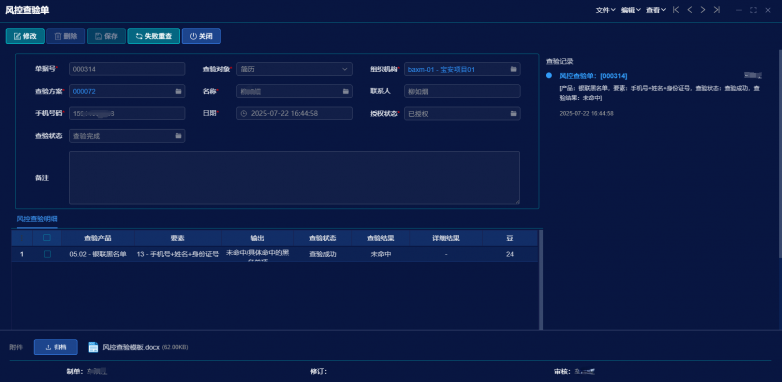The height and width of the screenshot is (382, 782).
Task: Open the 文件 menu dropdown
Action: click(x=605, y=10)
